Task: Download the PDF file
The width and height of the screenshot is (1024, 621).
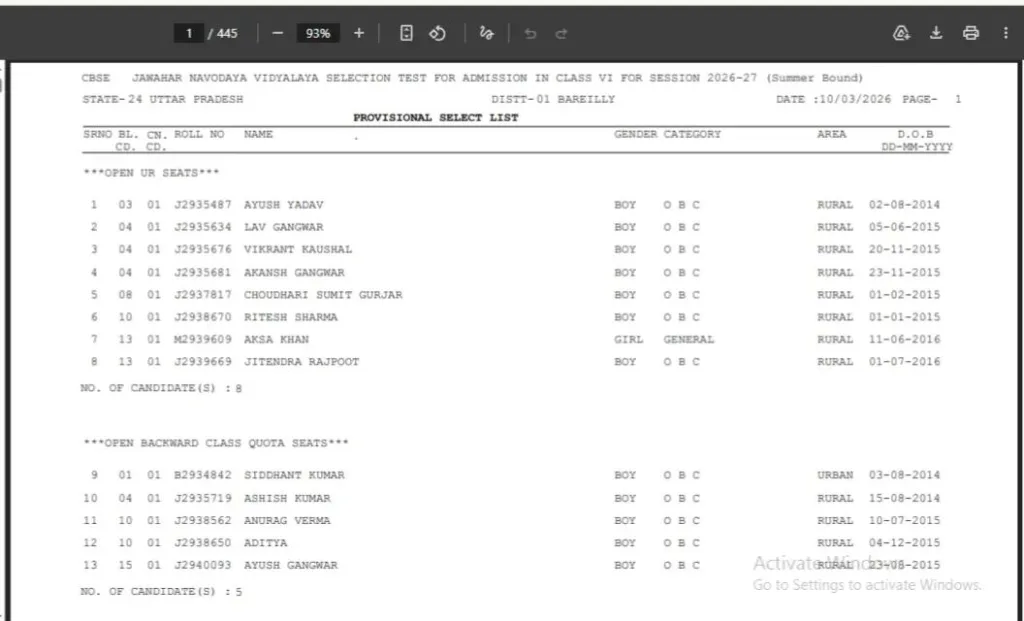Action: pyautogui.click(x=936, y=33)
